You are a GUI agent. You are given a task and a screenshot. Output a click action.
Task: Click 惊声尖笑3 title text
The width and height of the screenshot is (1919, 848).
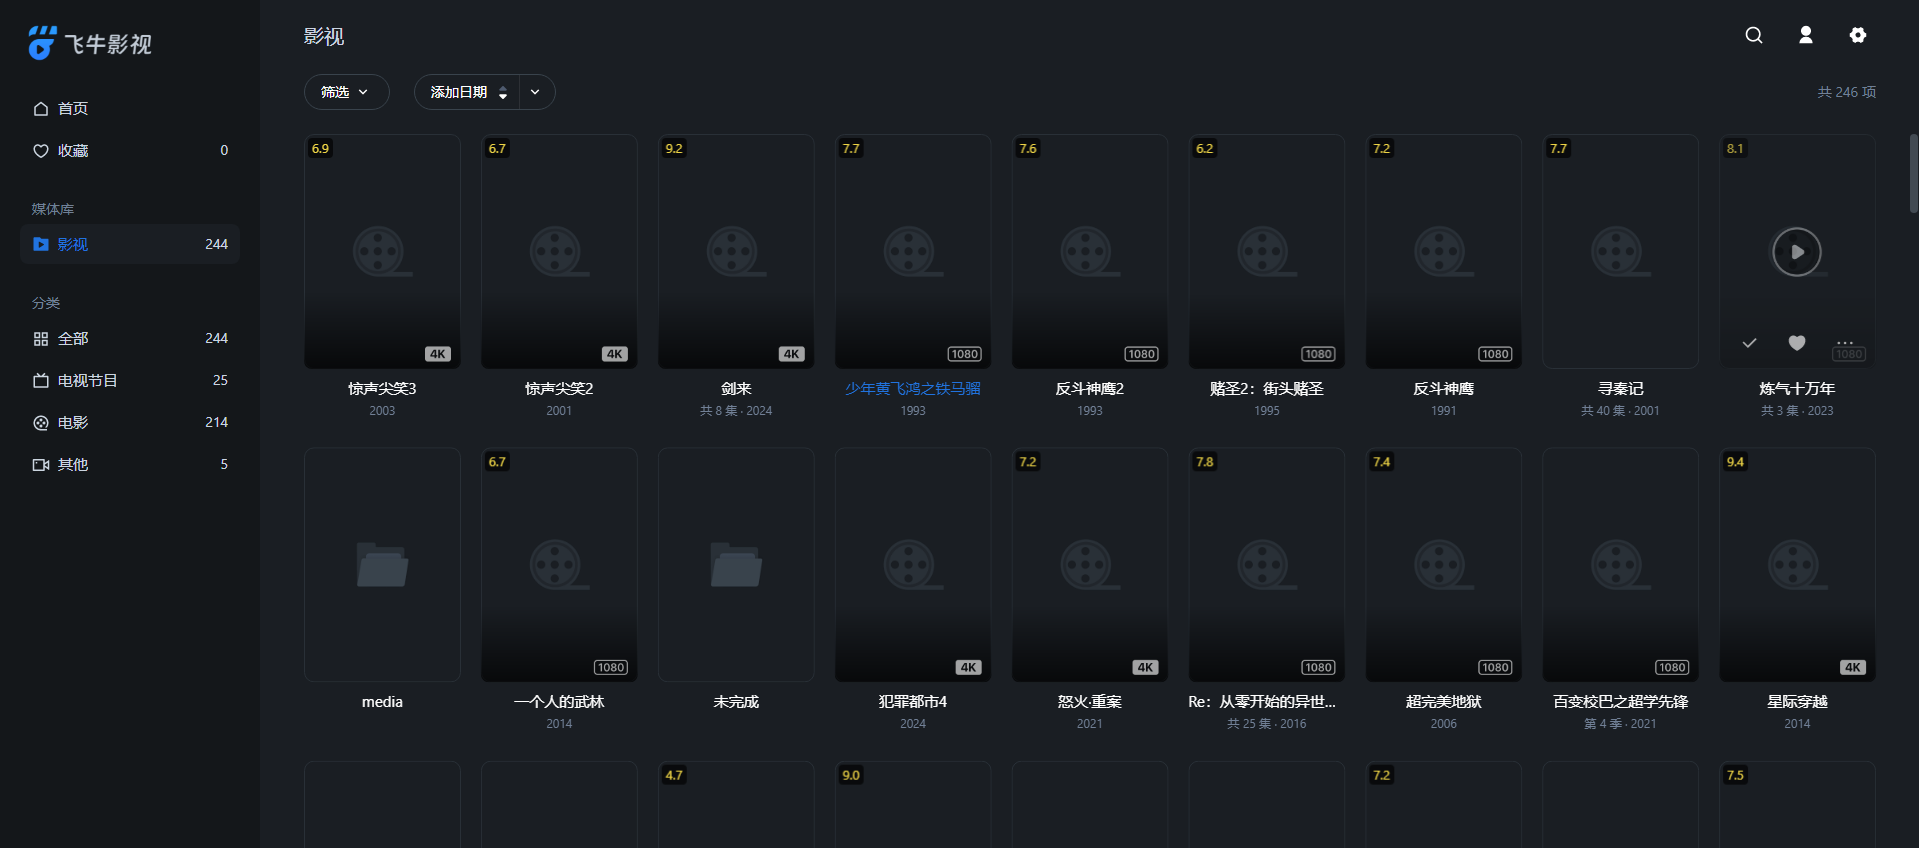click(x=382, y=388)
